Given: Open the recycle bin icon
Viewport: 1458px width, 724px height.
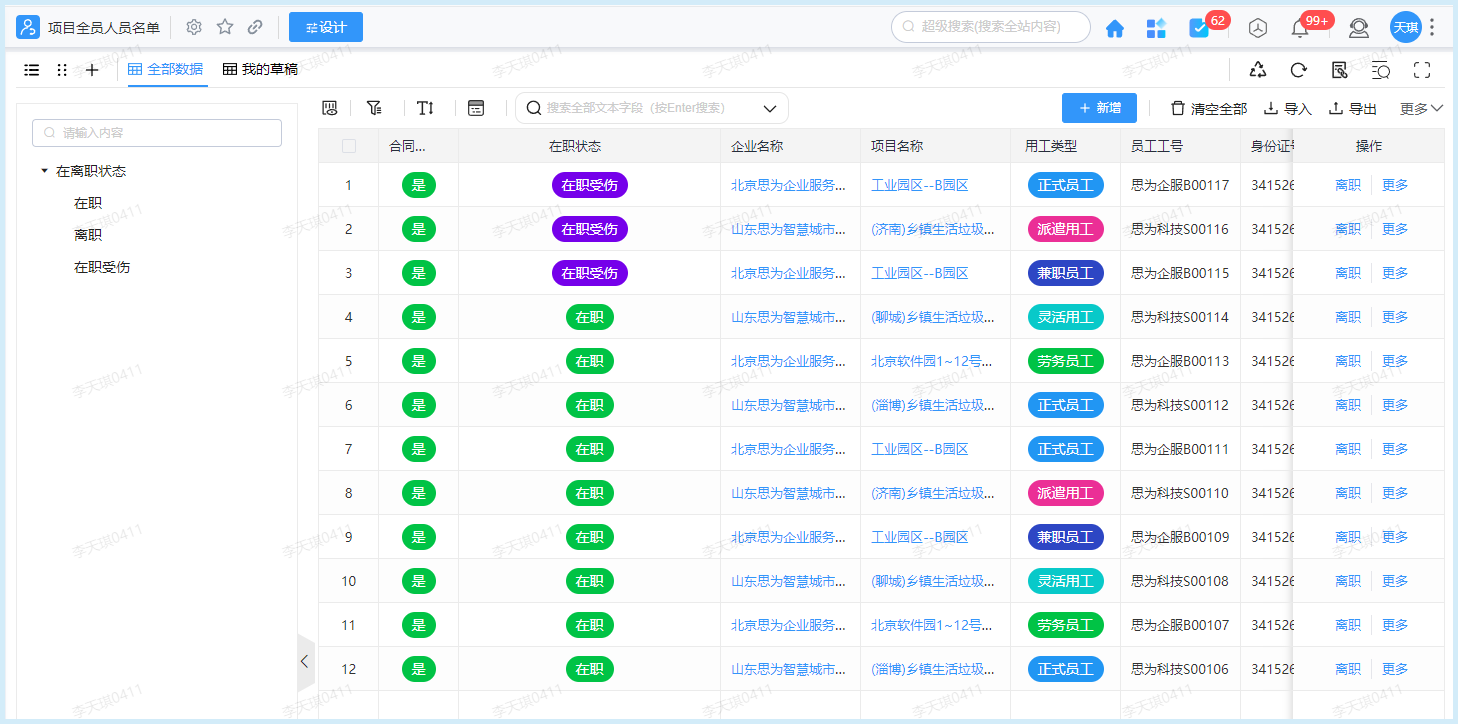Looking at the screenshot, I should (1257, 70).
